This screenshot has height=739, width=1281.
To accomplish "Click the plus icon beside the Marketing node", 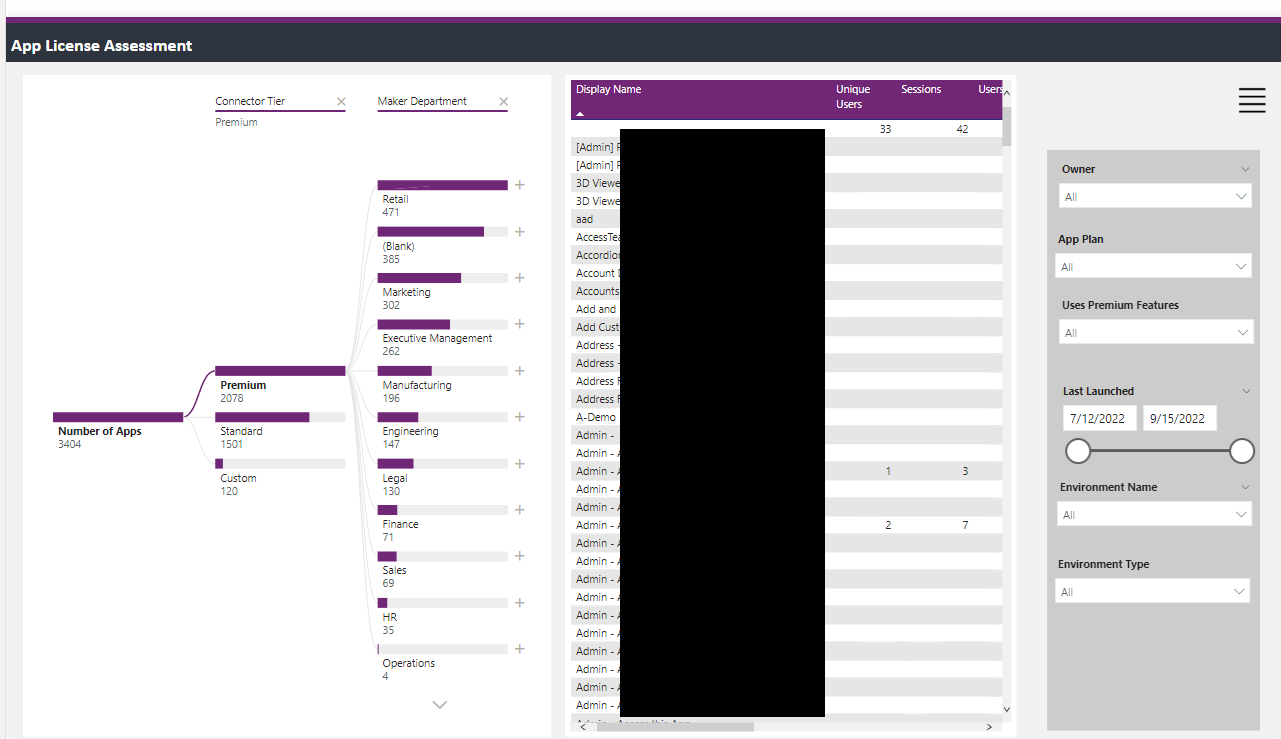I will [x=519, y=277].
